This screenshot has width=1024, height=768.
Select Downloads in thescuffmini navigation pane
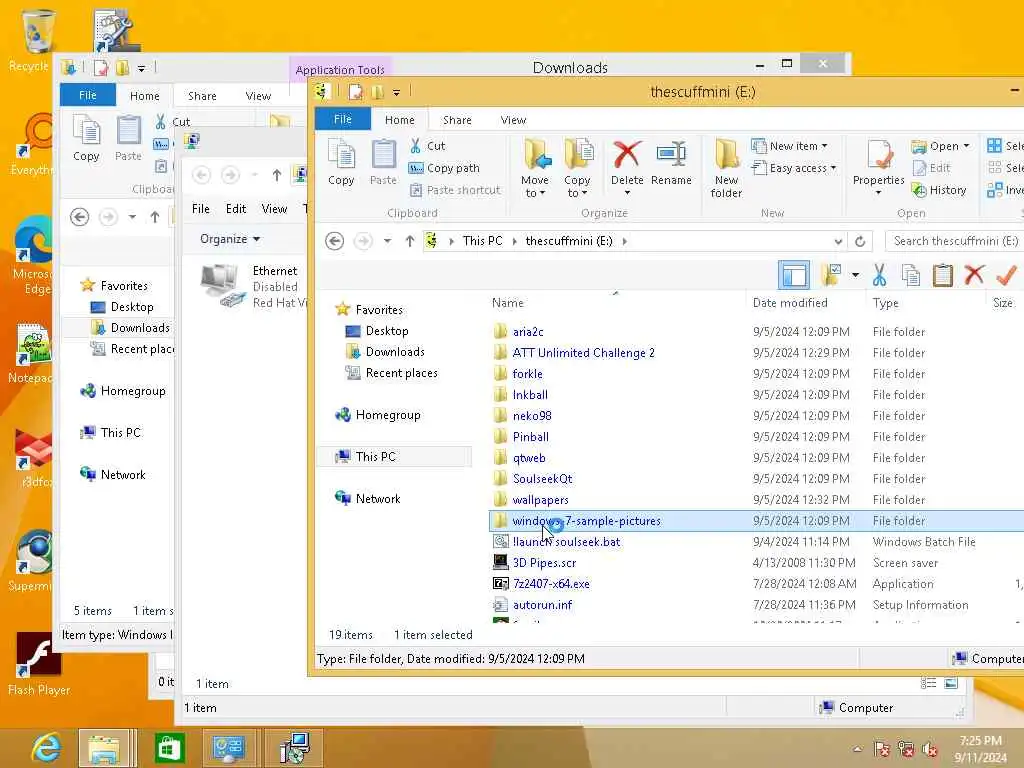point(394,351)
